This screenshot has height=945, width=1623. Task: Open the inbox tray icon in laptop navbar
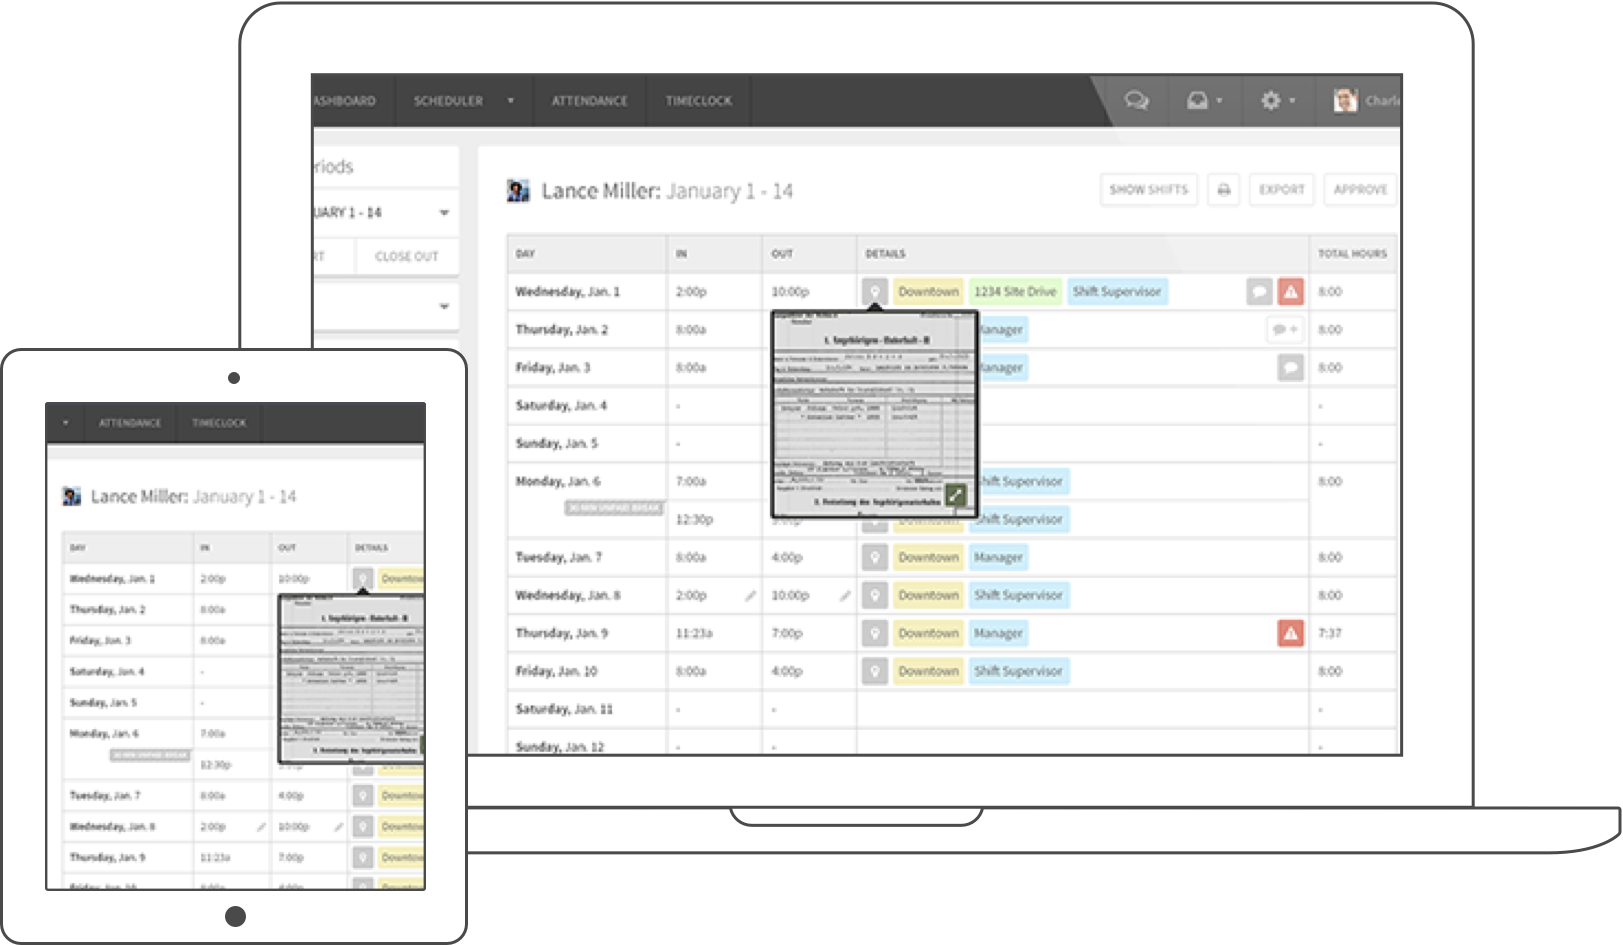click(x=1197, y=100)
